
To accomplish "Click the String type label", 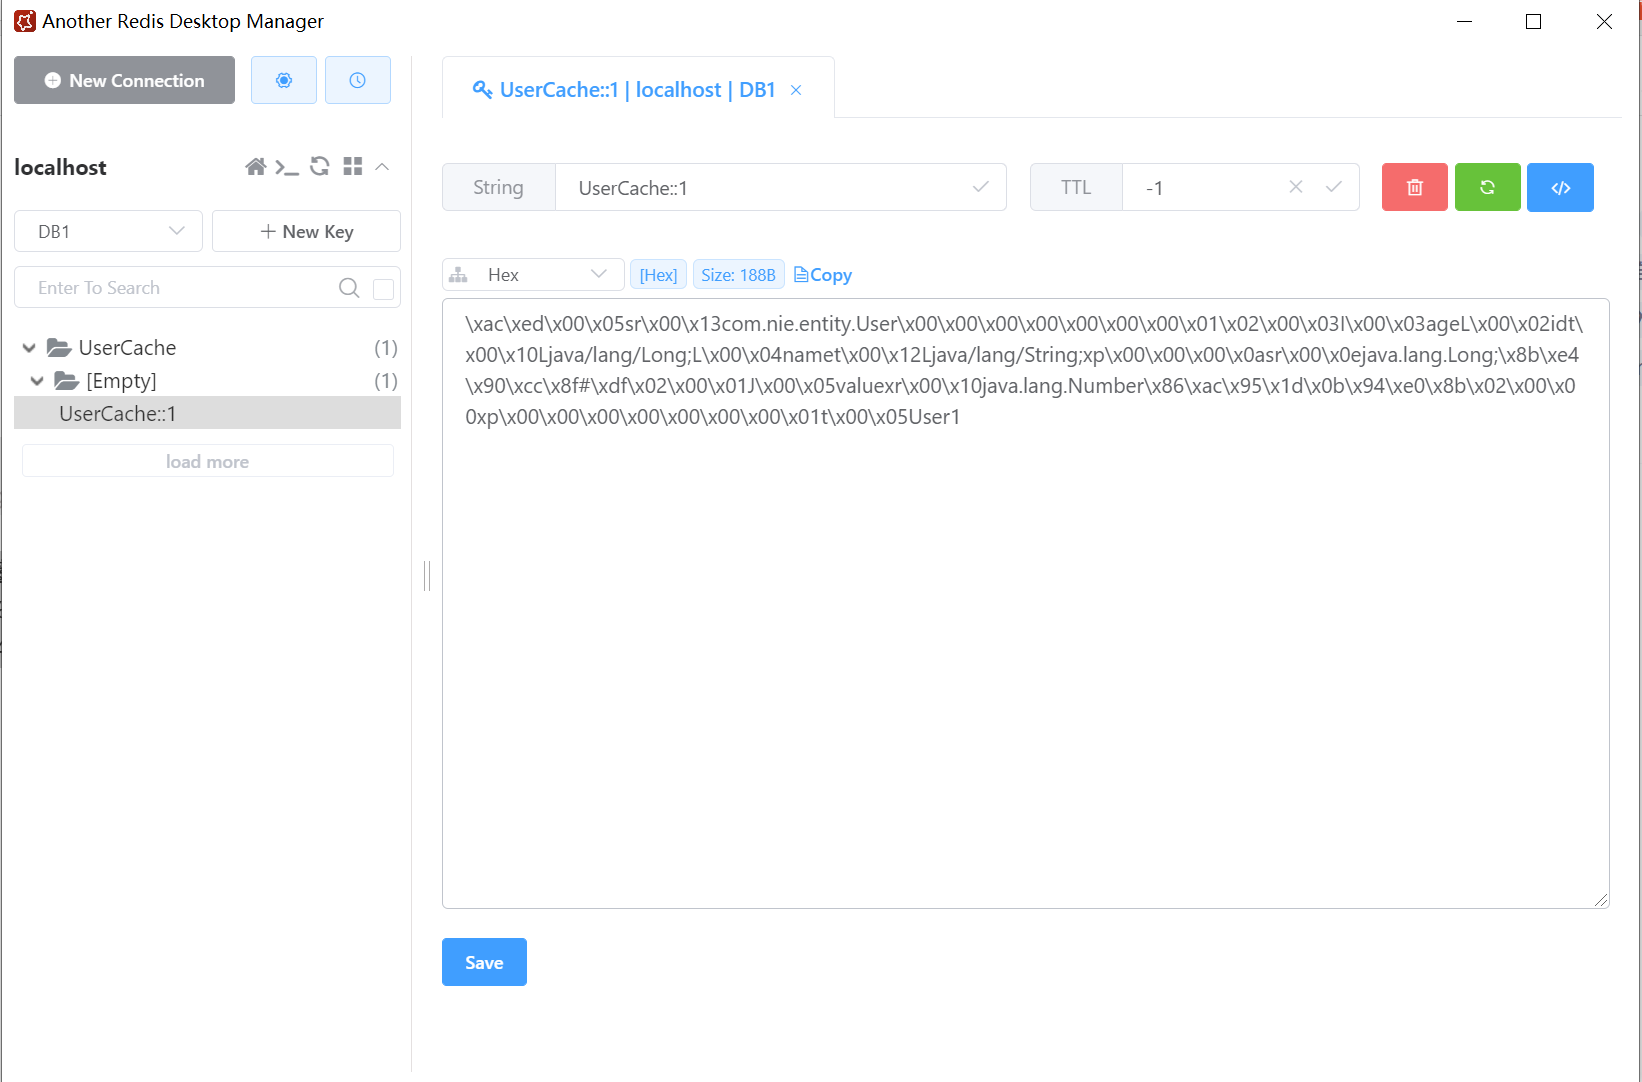I will coord(498,187).
